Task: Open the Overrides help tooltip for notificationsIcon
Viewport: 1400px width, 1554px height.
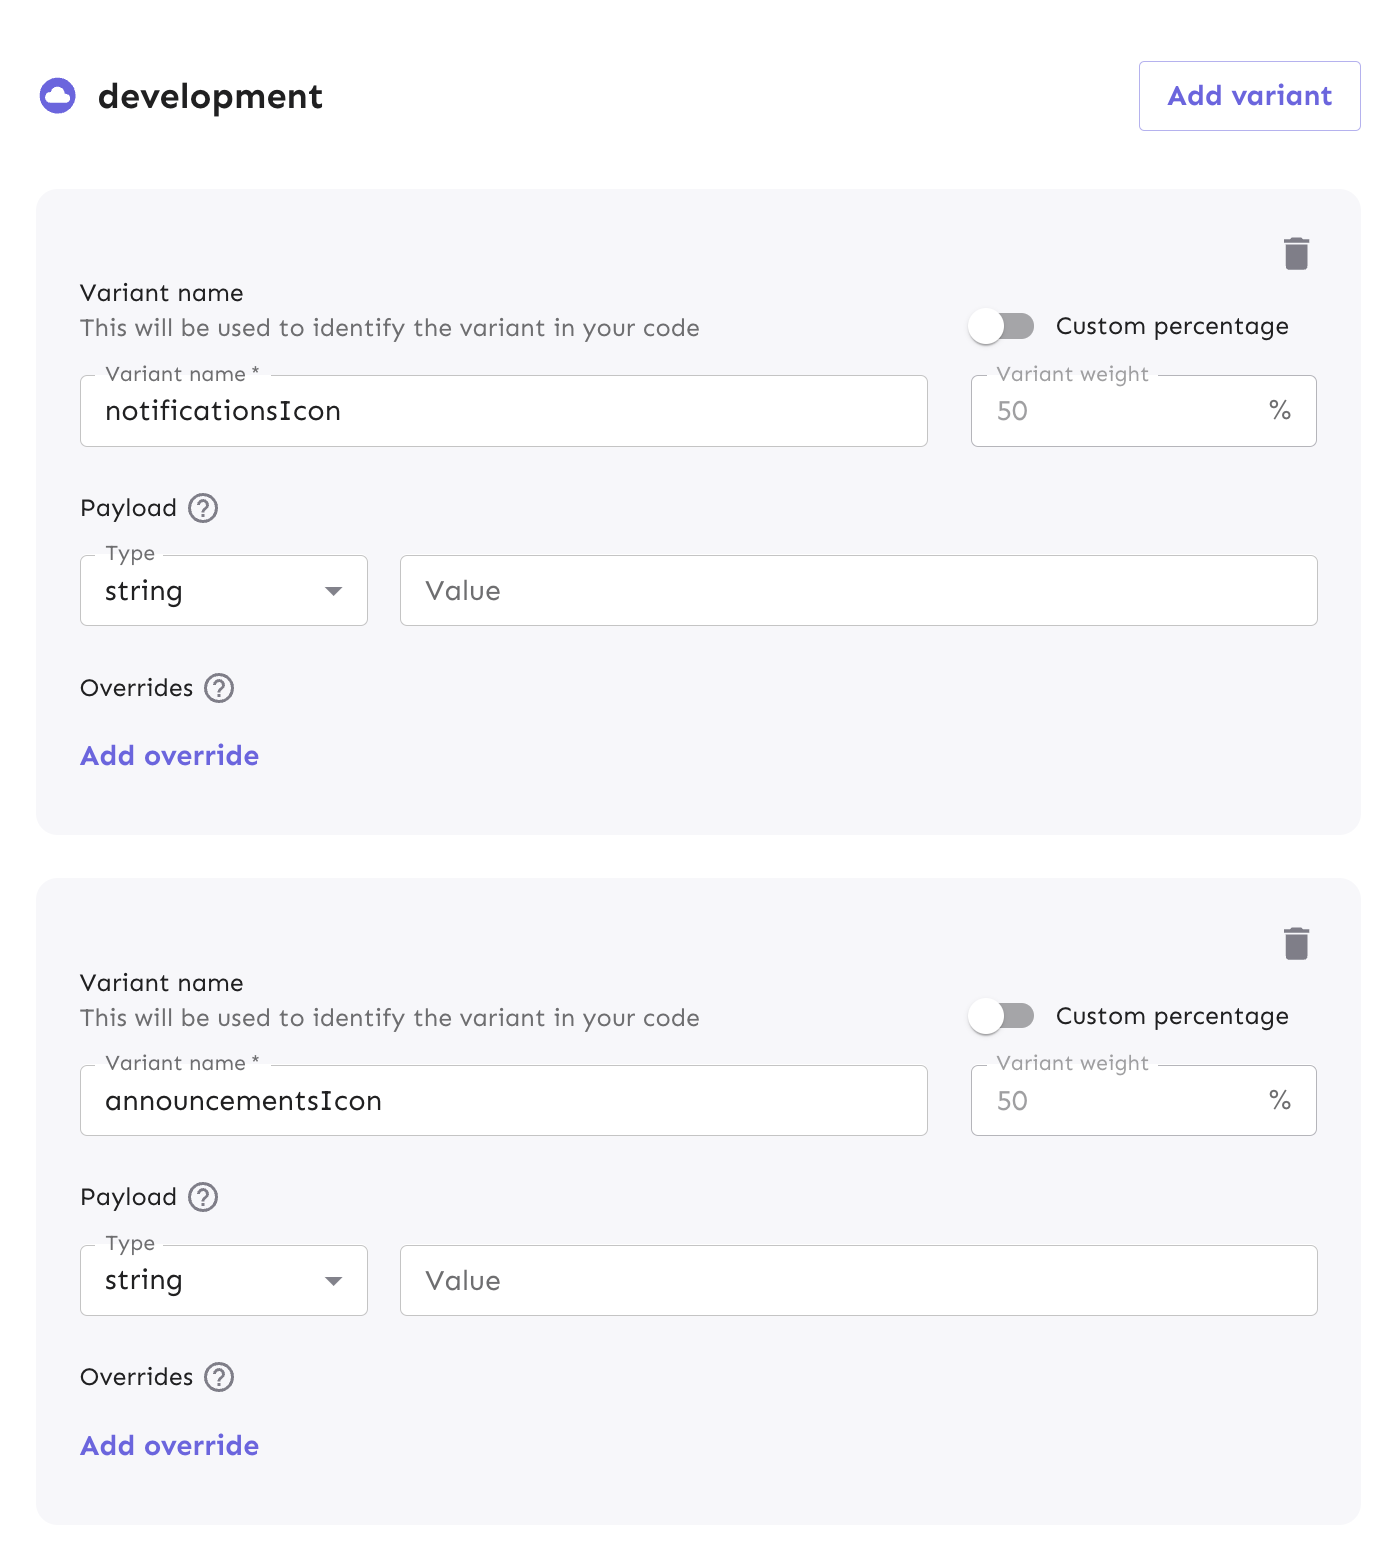Action: 218,688
